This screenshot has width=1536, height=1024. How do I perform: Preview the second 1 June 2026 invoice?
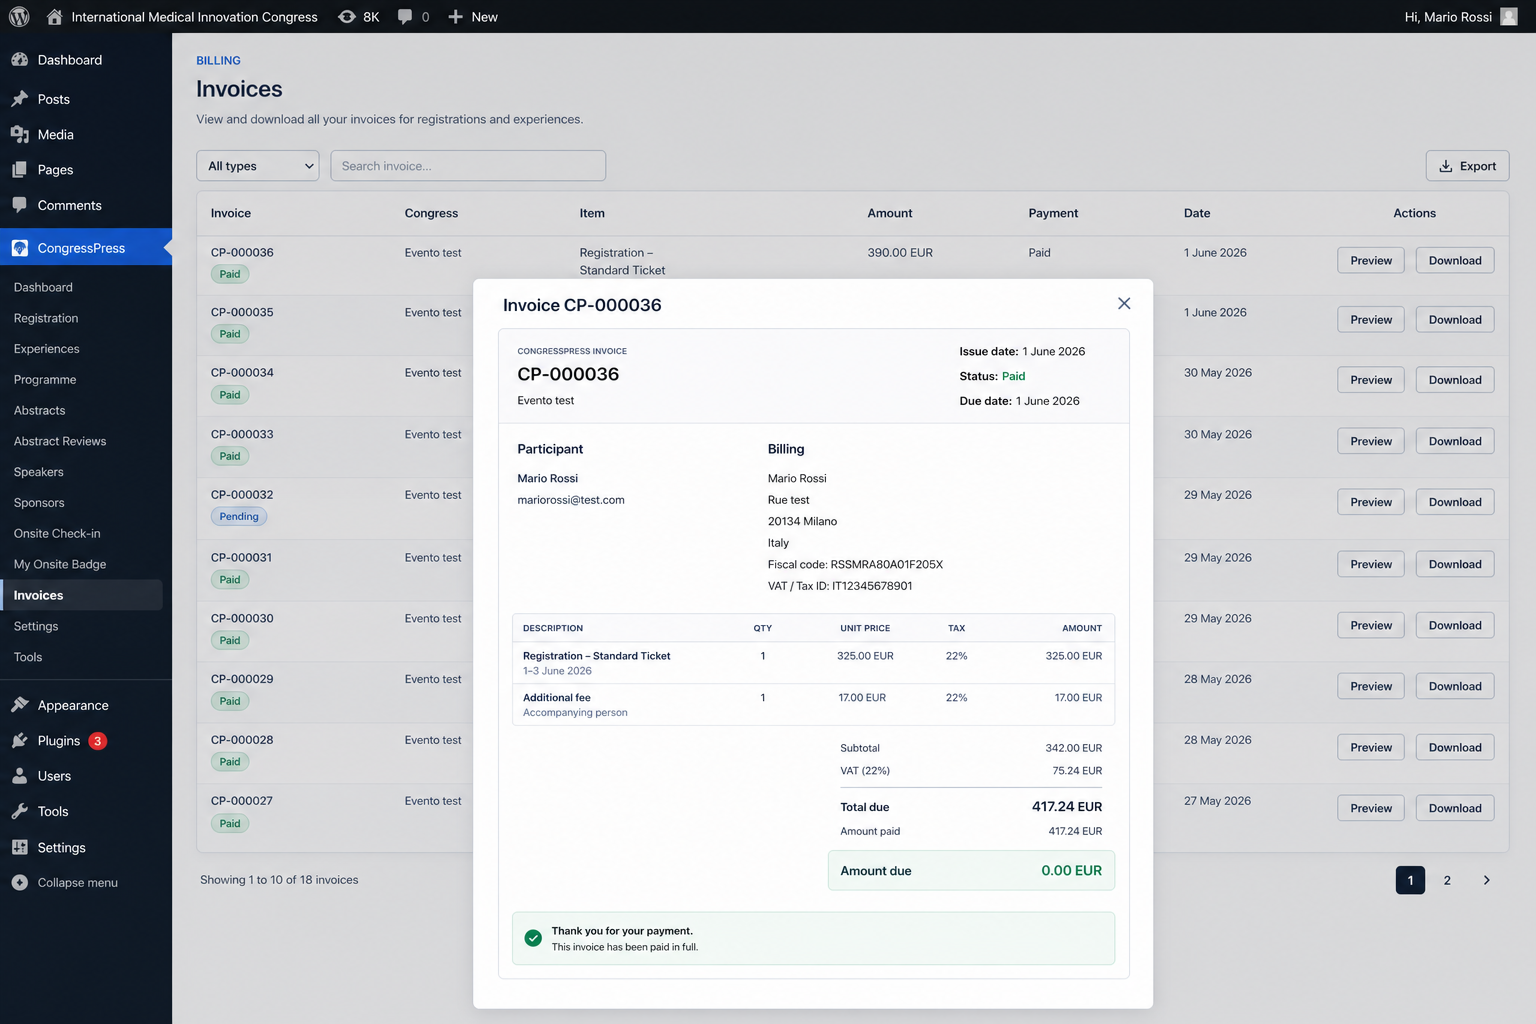pos(1371,320)
